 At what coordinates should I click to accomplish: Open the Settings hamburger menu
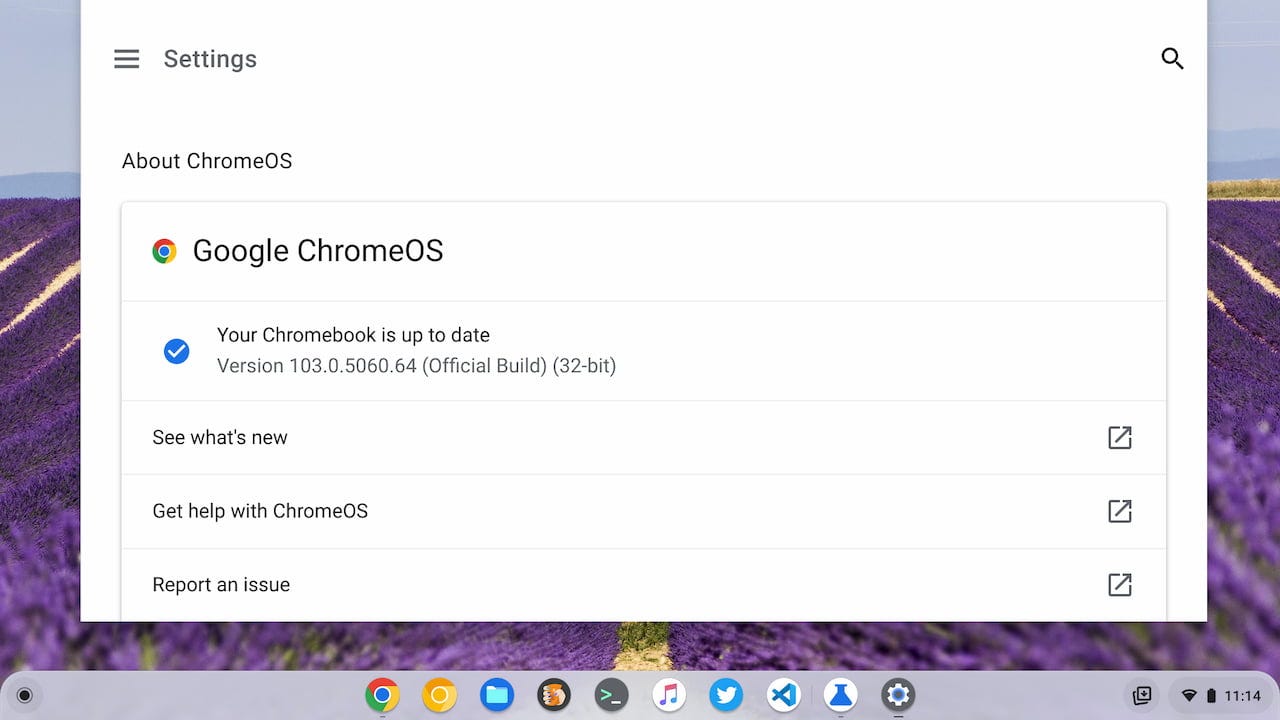pos(127,59)
